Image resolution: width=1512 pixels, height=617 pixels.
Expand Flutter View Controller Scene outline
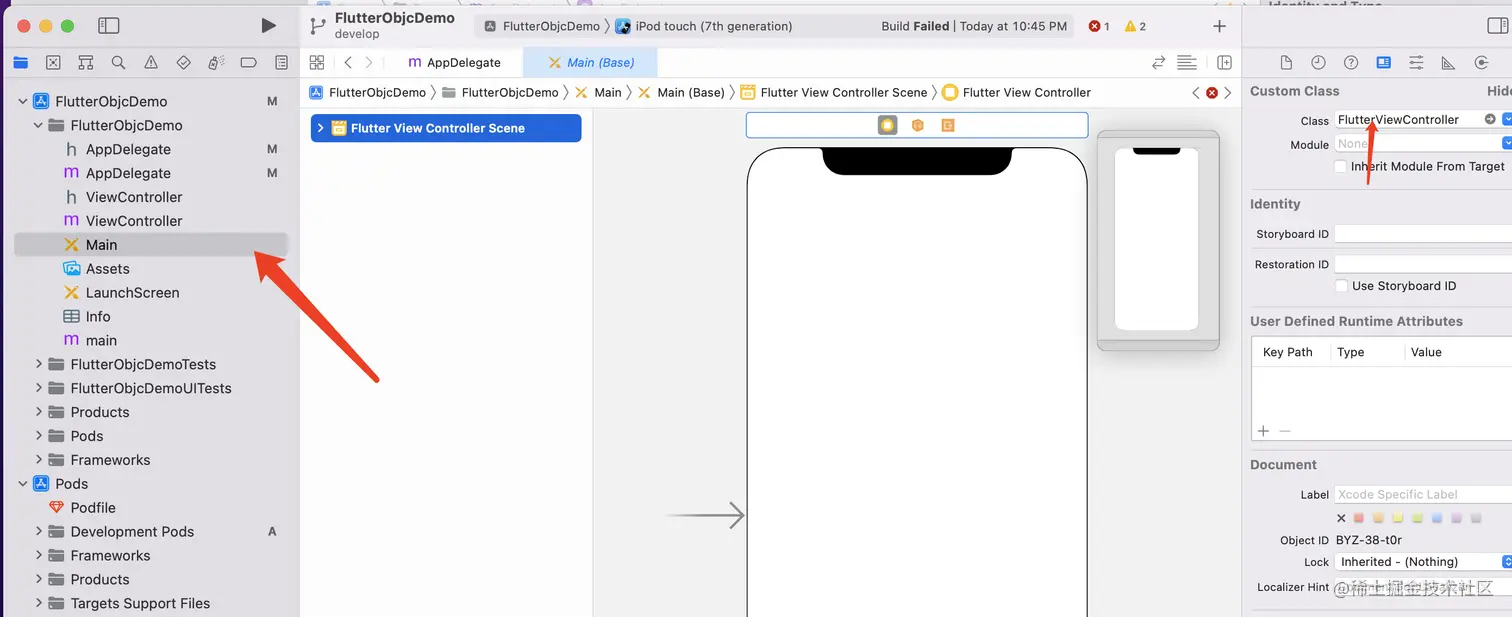point(320,128)
